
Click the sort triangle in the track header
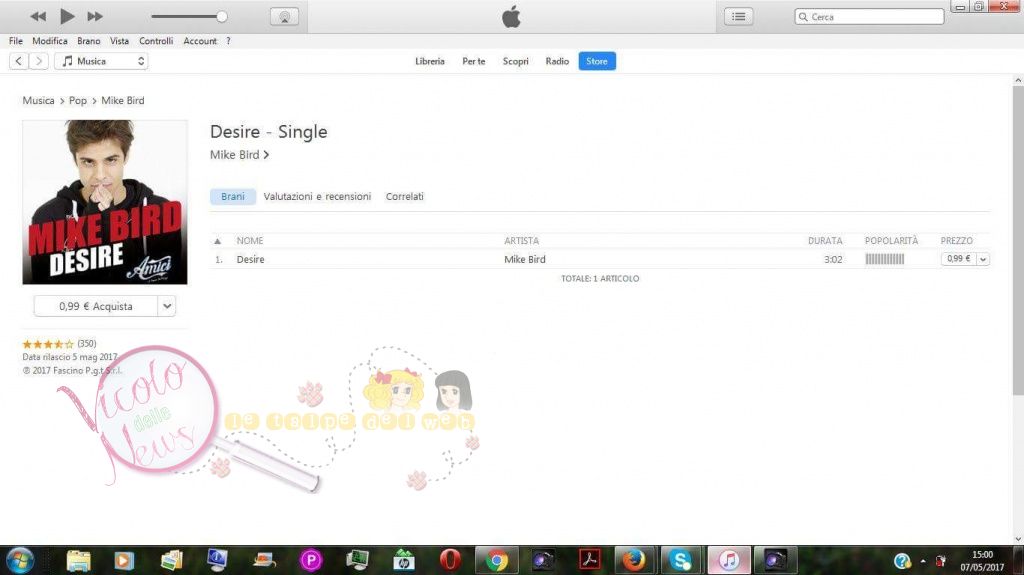[x=217, y=241]
